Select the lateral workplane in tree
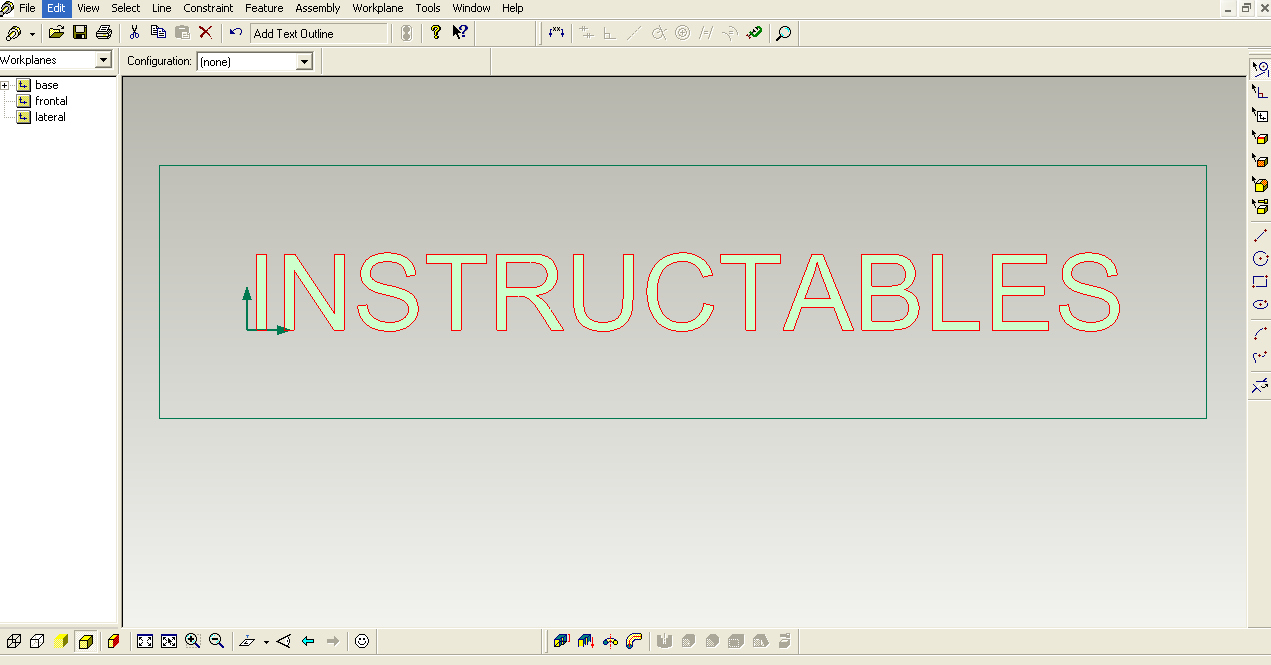This screenshot has height=665, width=1271. click(x=50, y=117)
